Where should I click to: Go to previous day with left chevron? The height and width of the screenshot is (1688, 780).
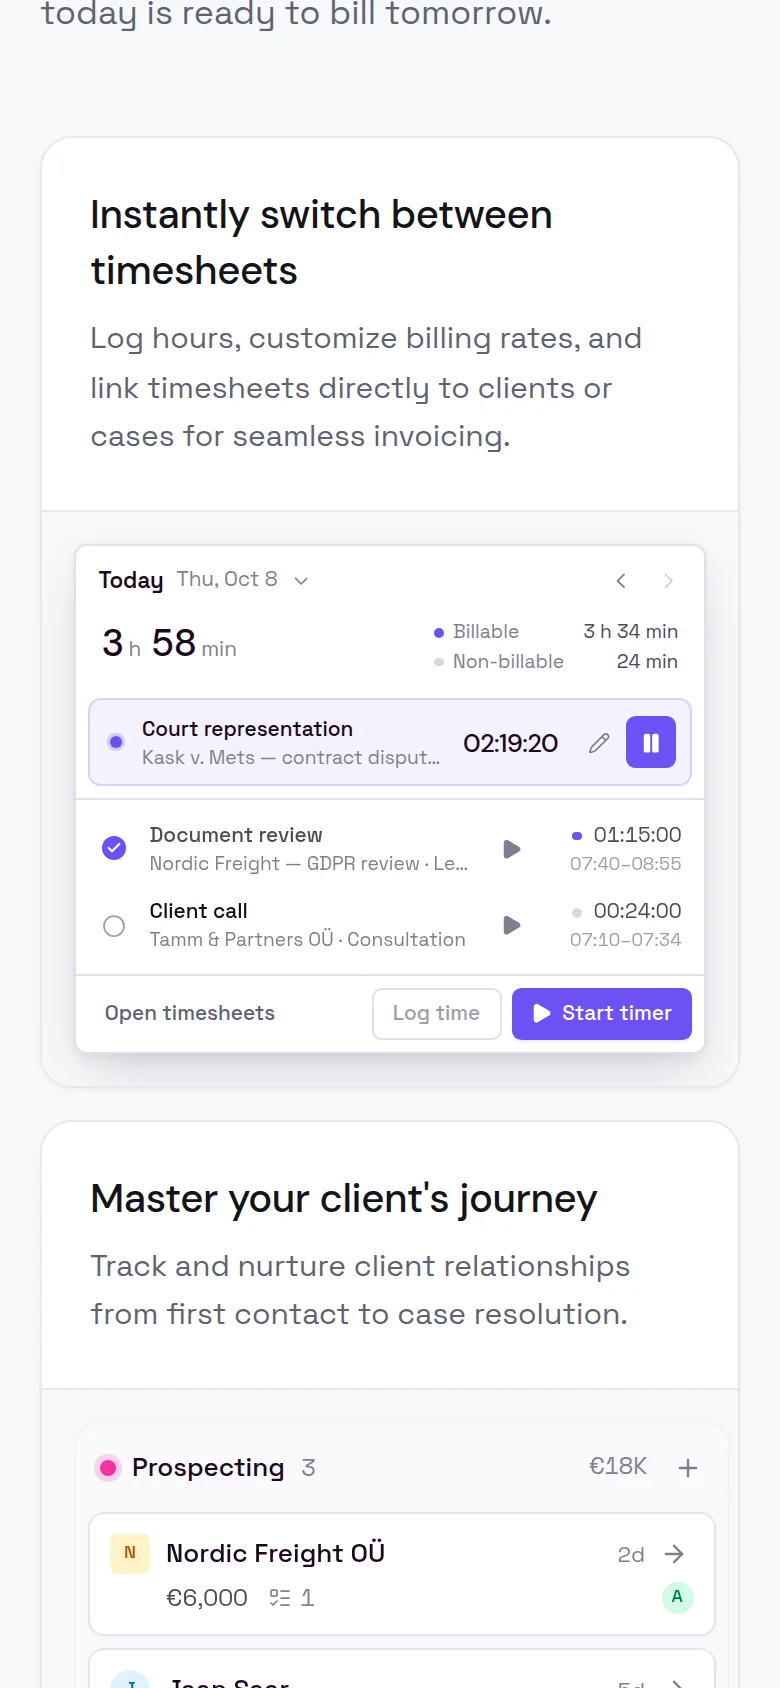(621, 580)
